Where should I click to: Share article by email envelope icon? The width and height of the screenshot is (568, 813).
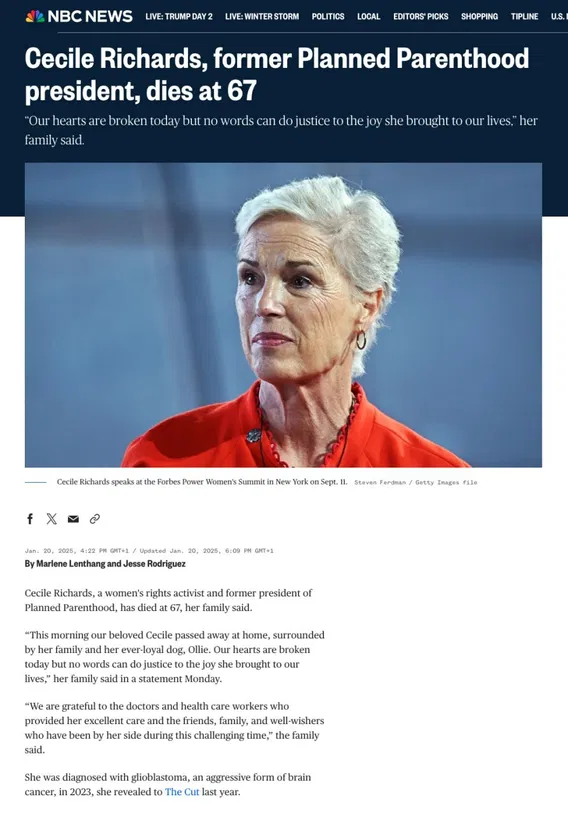(x=73, y=518)
